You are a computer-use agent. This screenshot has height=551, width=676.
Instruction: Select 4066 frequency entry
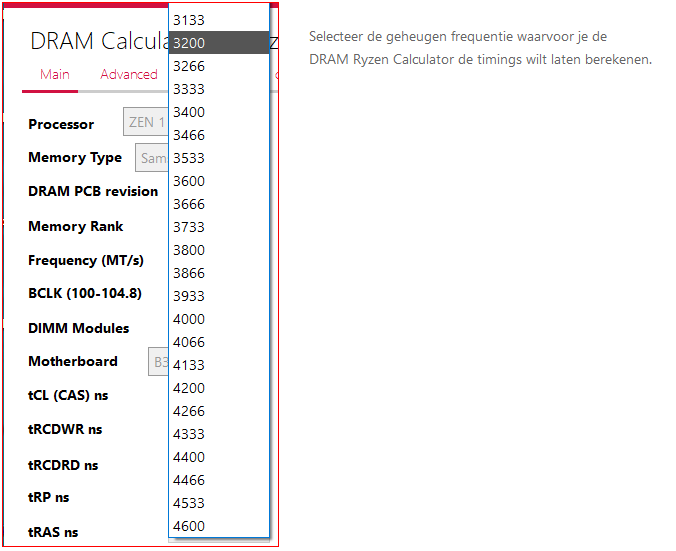[219, 342]
